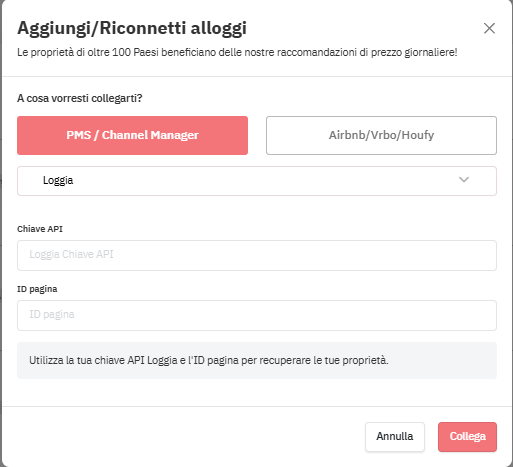Click the Aggiungi/Riconnetti alloggi dialog title
This screenshot has width=513, height=467.
coord(132,28)
